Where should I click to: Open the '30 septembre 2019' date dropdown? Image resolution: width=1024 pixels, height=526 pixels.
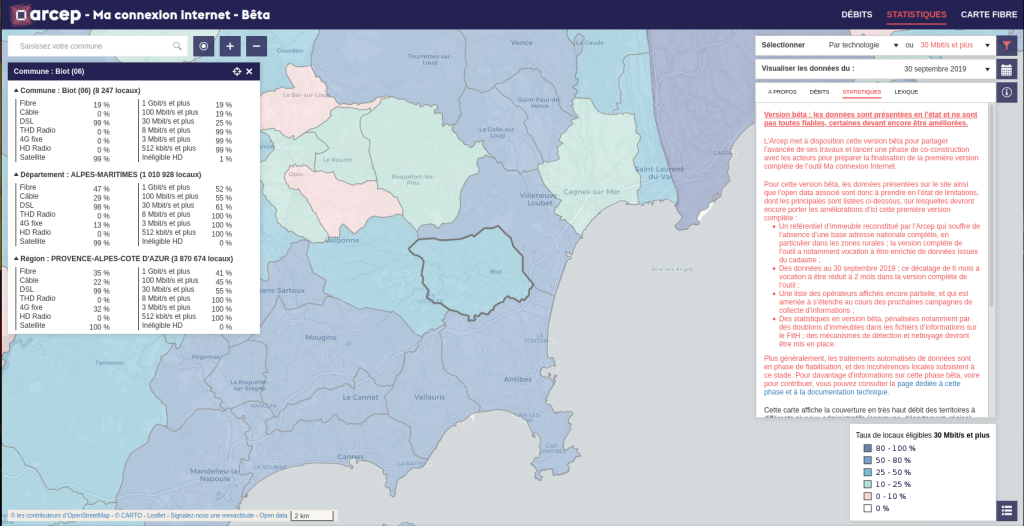pos(942,69)
